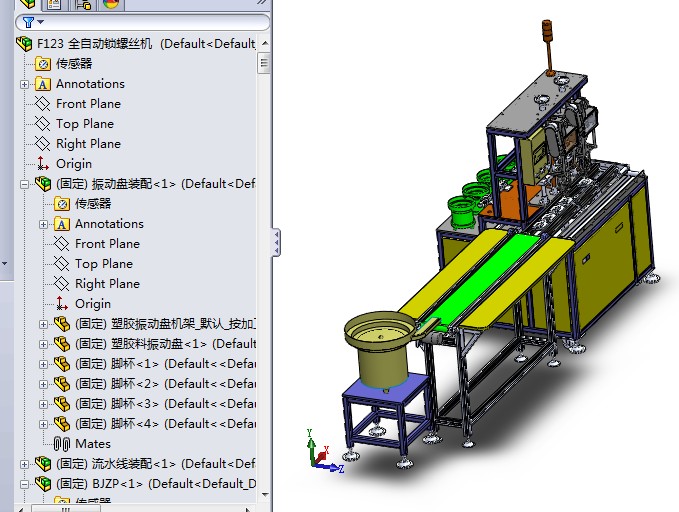Viewport: 679px width, 512px height.
Task: Select the BJZP<1> assembly icon
Action: pyautogui.click(x=43, y=483)
